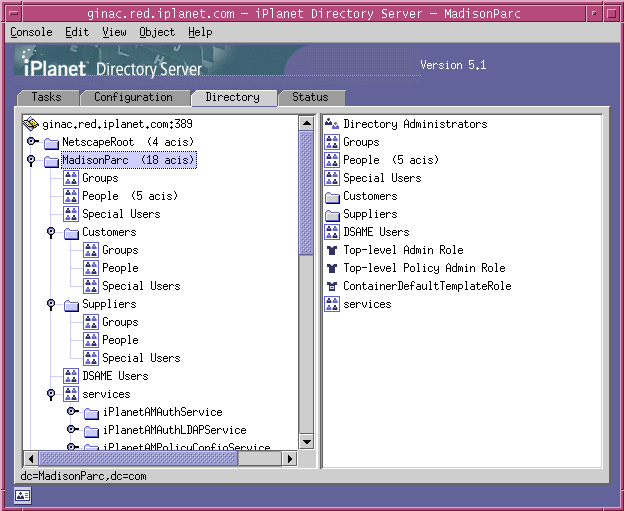This screenshot has height=511, width=624.
Task: Click the tree's vertical scrollbar down arrow
Action: tap(306, 442)
